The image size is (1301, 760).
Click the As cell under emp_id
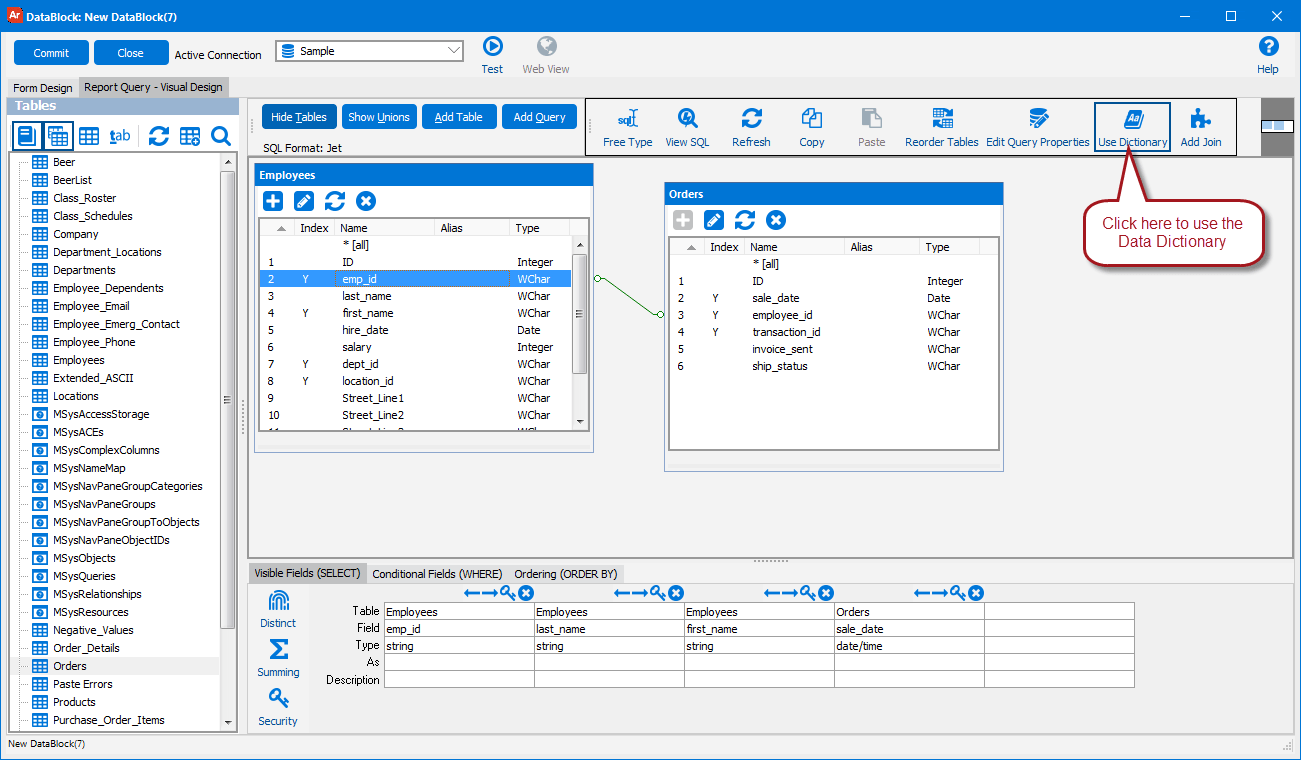[x=459, y=662]
